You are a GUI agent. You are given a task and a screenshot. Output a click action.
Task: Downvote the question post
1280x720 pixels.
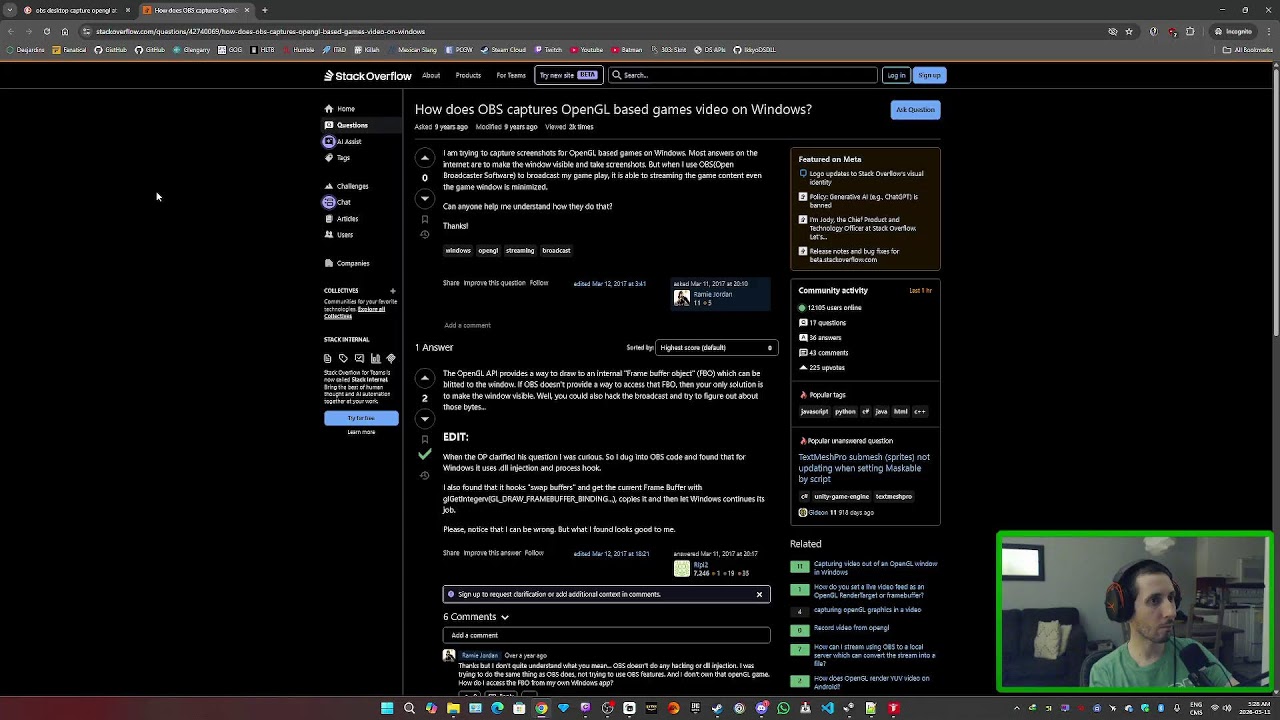click(424, 198)
